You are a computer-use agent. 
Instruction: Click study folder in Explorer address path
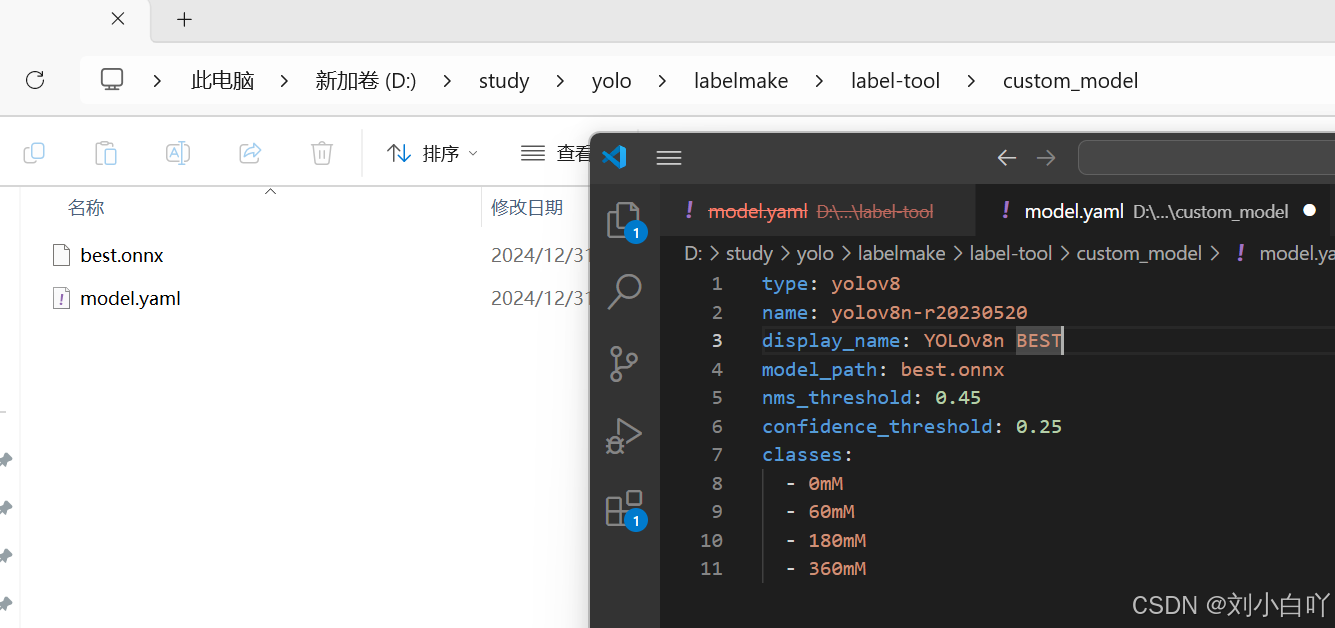click(504, 81)
